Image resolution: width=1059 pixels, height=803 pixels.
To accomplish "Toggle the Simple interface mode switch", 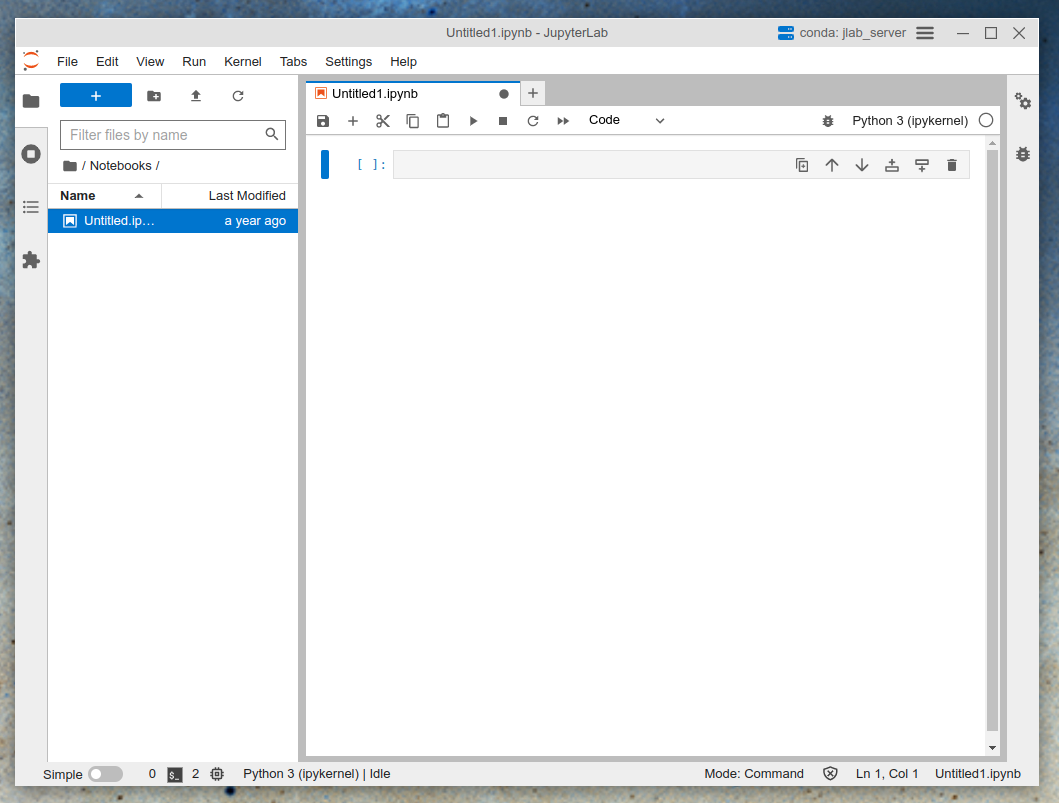I will 105,774.
